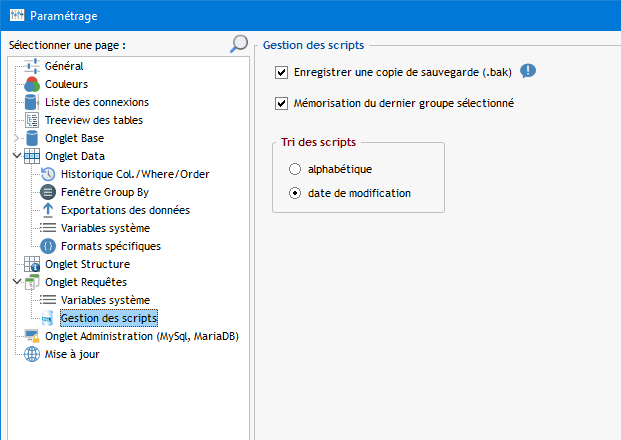Toggle Mémorisation du dernier groupe sélectionné
621x440 pixels.
(x=281, y=103)
